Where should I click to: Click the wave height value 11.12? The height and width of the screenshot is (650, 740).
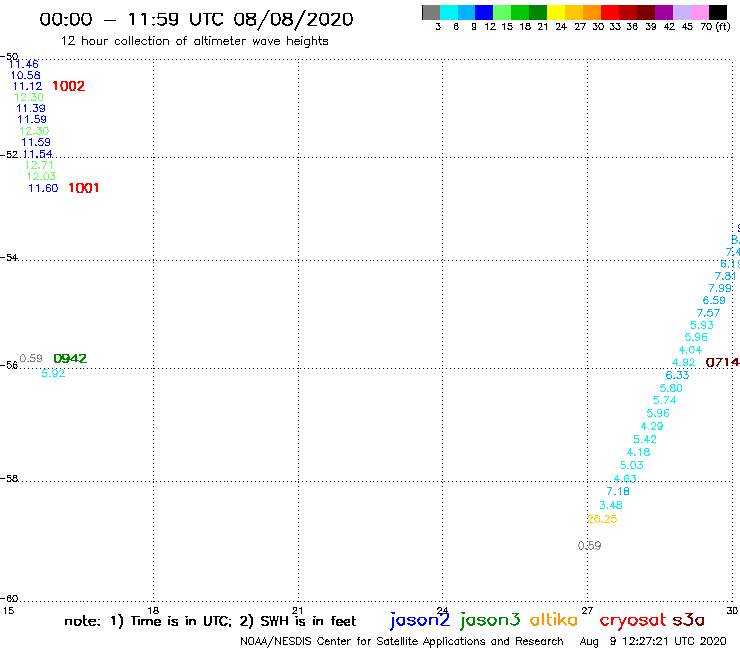tap(27, 86)
